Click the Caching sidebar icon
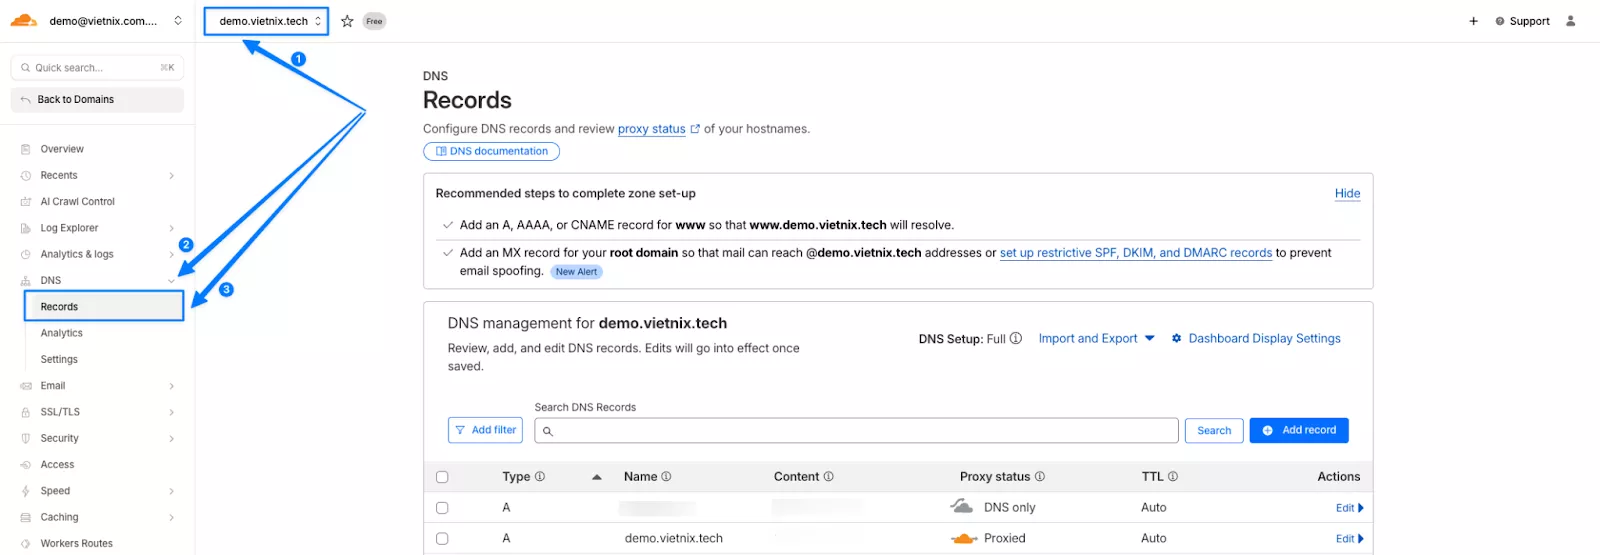The width and height of the screenshot is (1600, 555). click(x=26, y=517)
